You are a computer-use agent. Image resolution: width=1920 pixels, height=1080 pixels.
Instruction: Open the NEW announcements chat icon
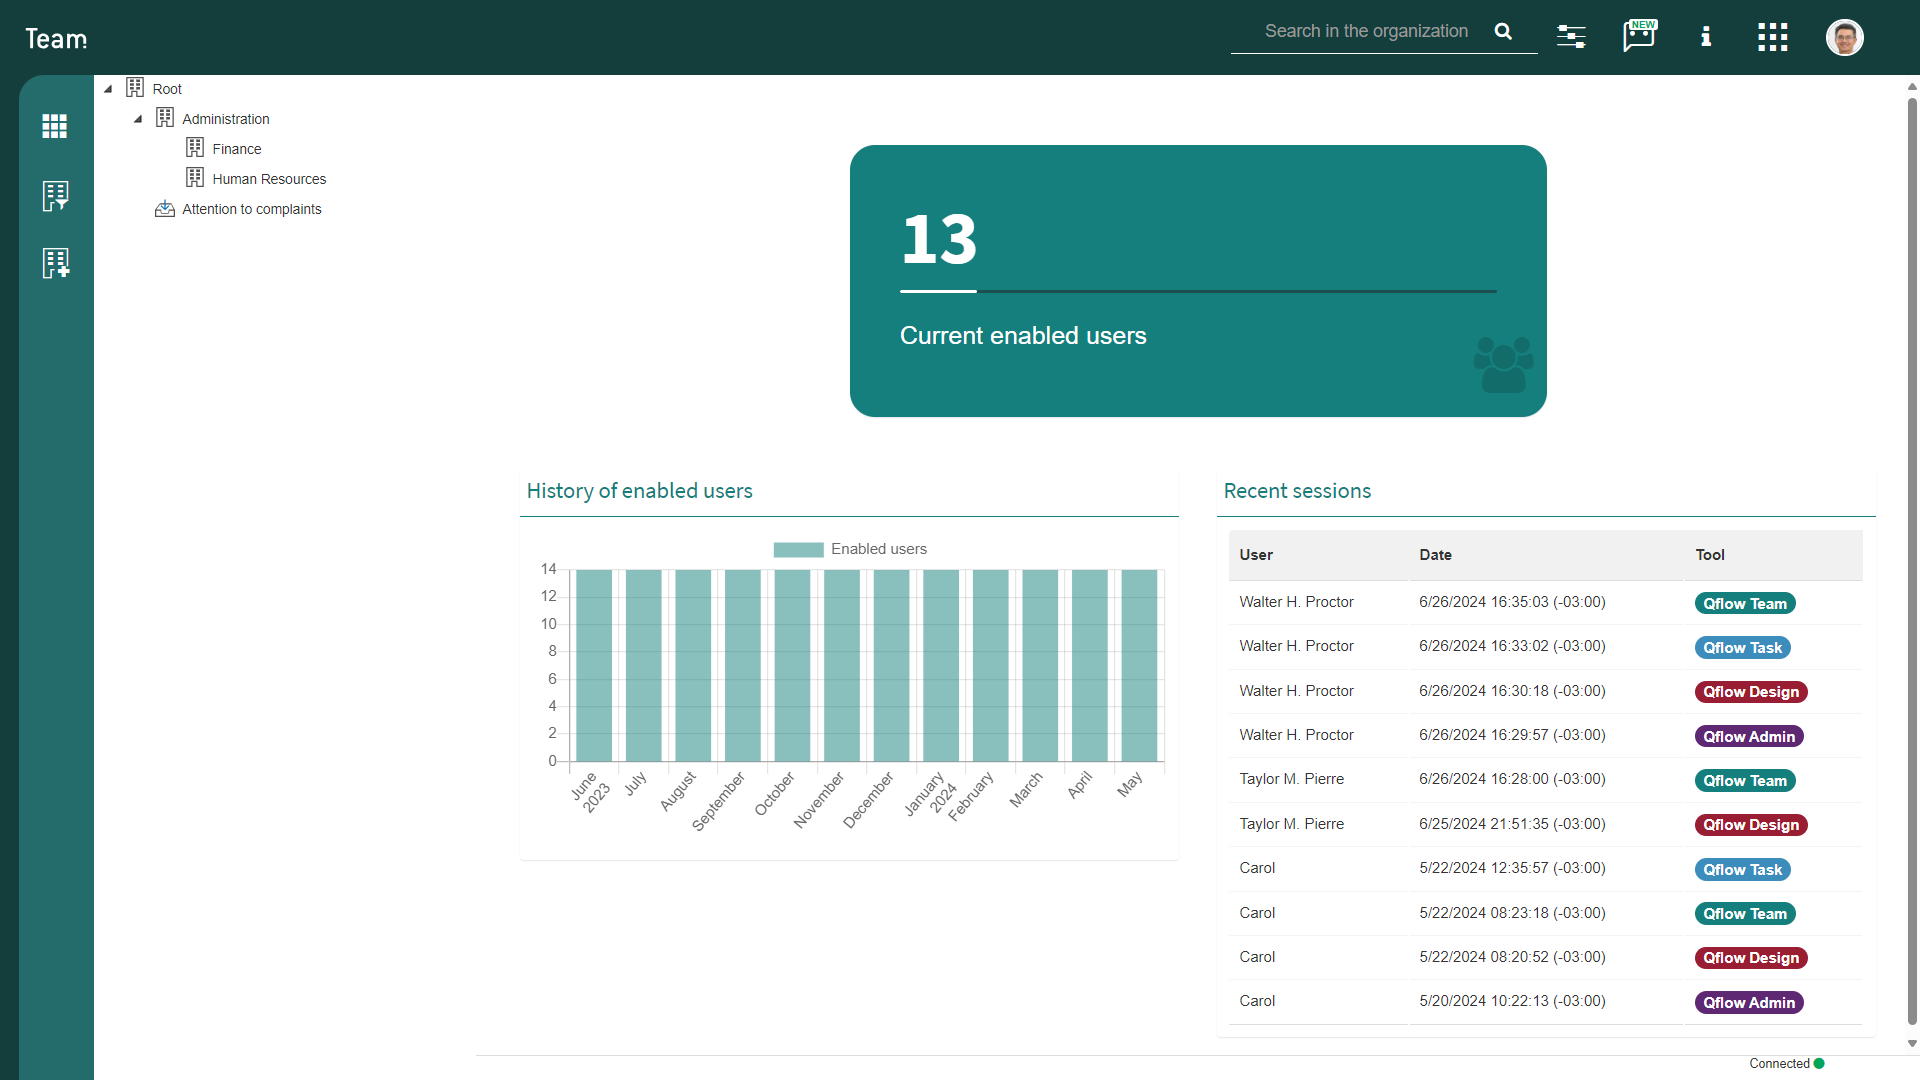(1639, 36)
